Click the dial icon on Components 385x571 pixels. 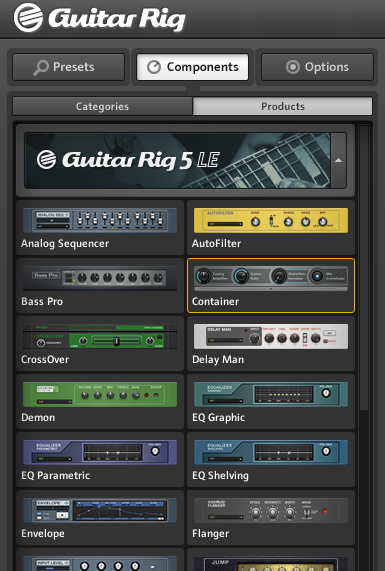[154, 67]
